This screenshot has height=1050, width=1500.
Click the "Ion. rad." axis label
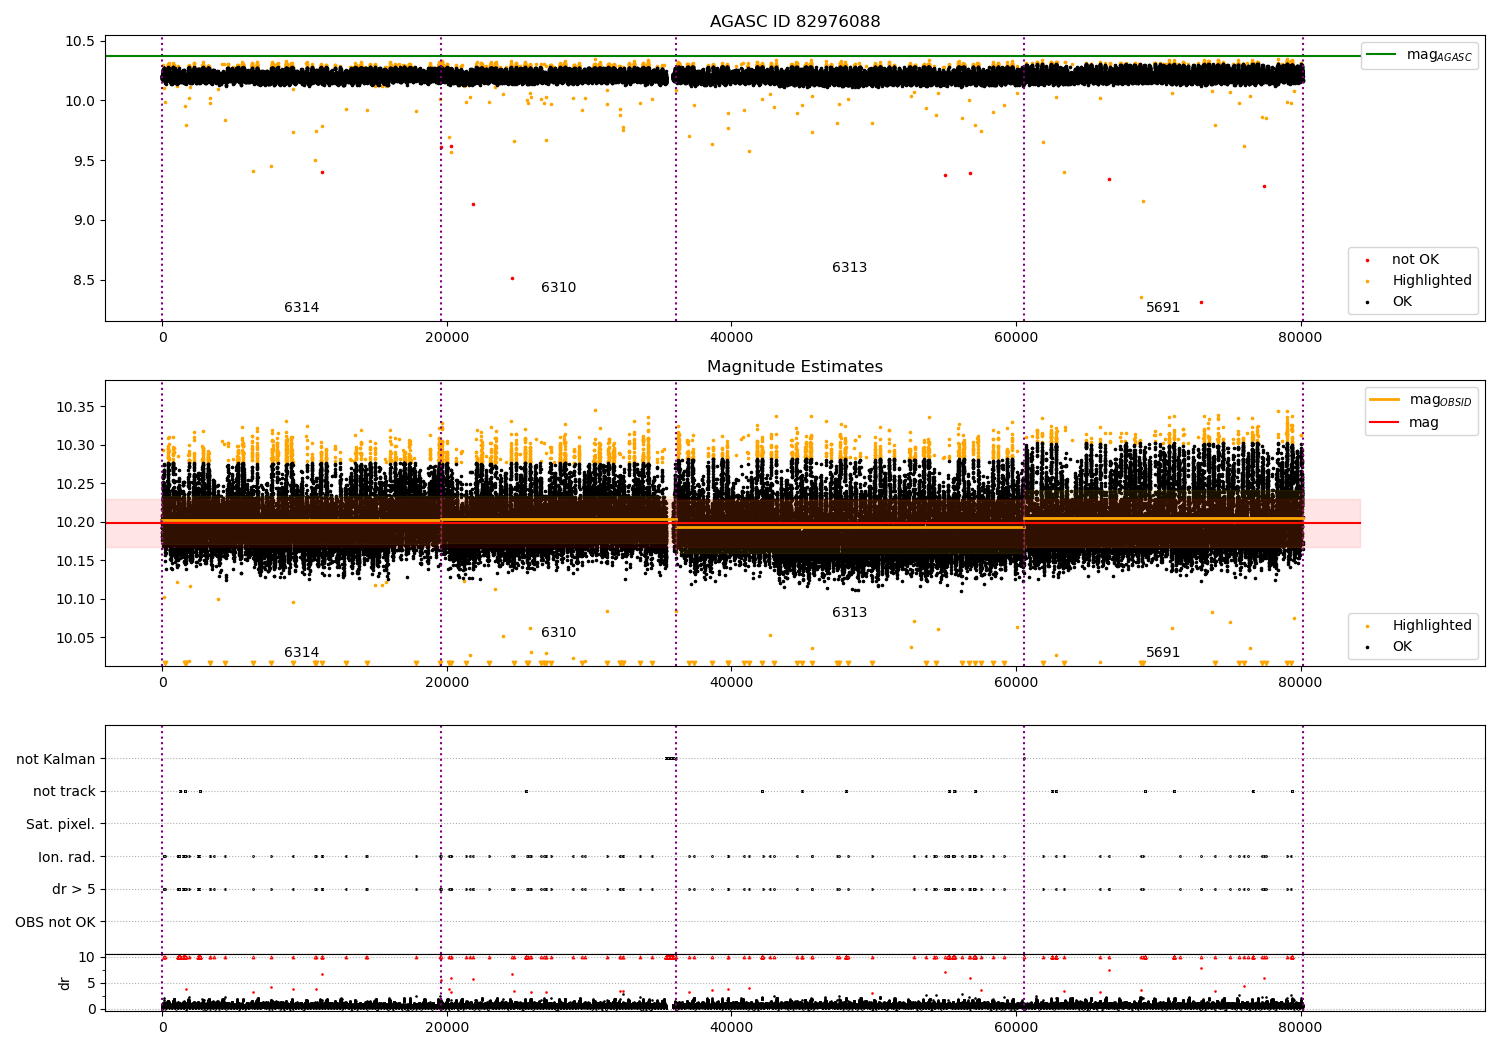point(67,858)
